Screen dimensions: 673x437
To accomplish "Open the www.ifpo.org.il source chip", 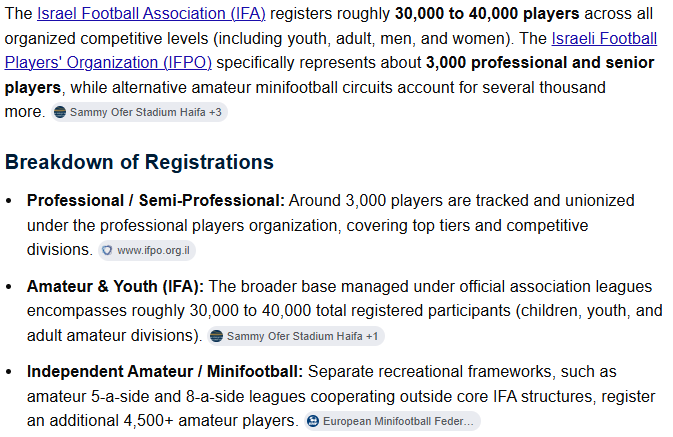I will tap(147, 250).
